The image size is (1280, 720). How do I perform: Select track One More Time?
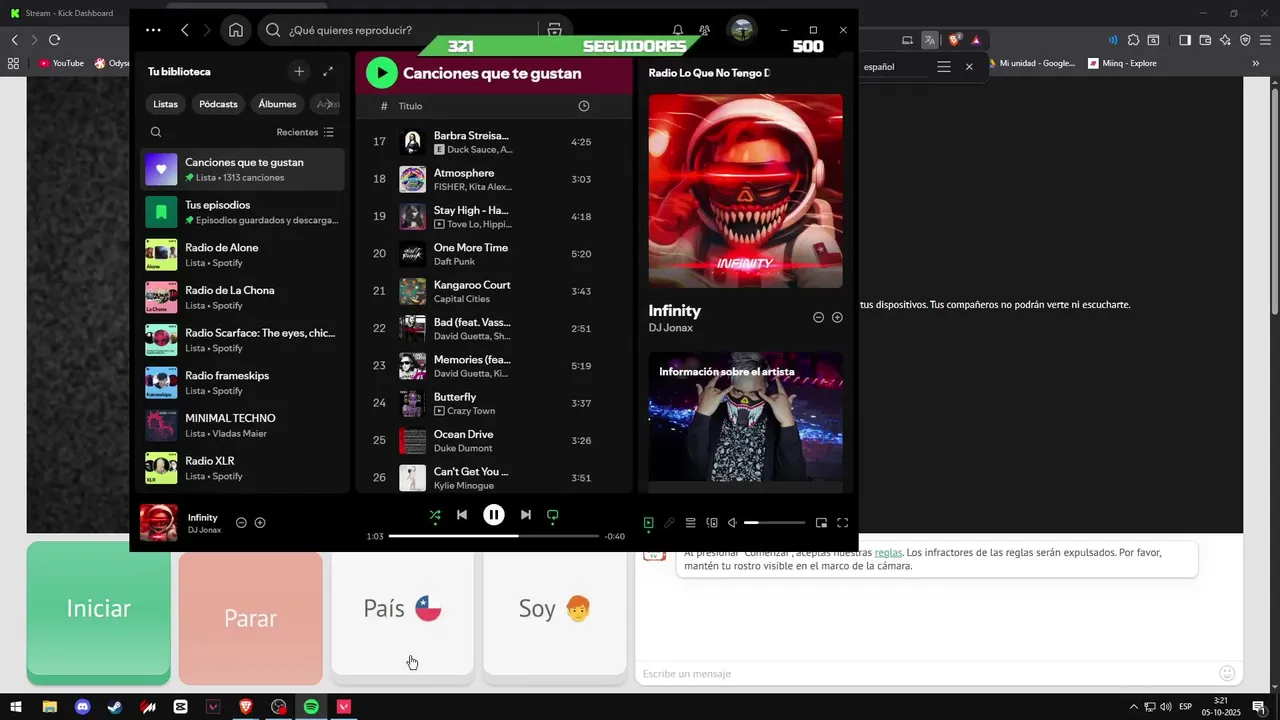coord(494,254)
